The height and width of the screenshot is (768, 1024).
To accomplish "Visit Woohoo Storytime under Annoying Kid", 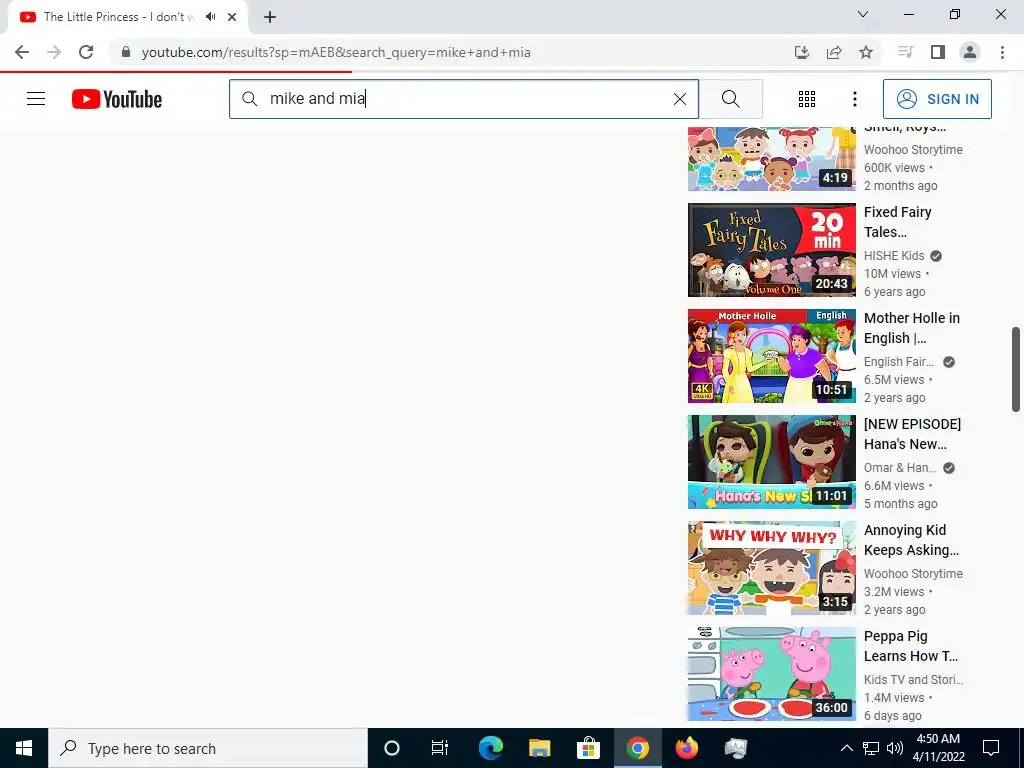I will [913, 573].
